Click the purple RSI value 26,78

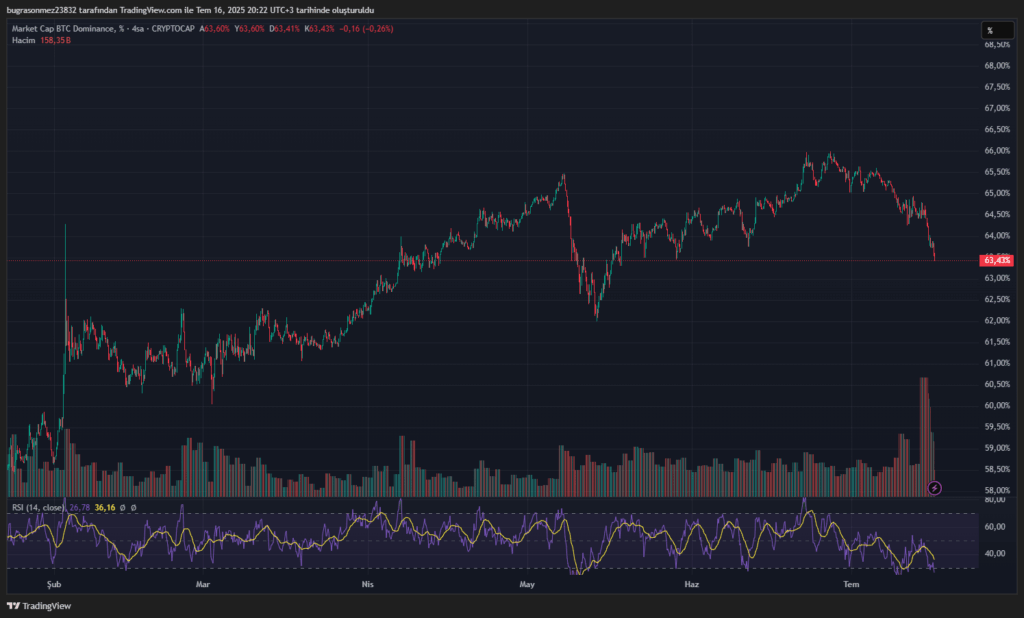click(80, 508)
